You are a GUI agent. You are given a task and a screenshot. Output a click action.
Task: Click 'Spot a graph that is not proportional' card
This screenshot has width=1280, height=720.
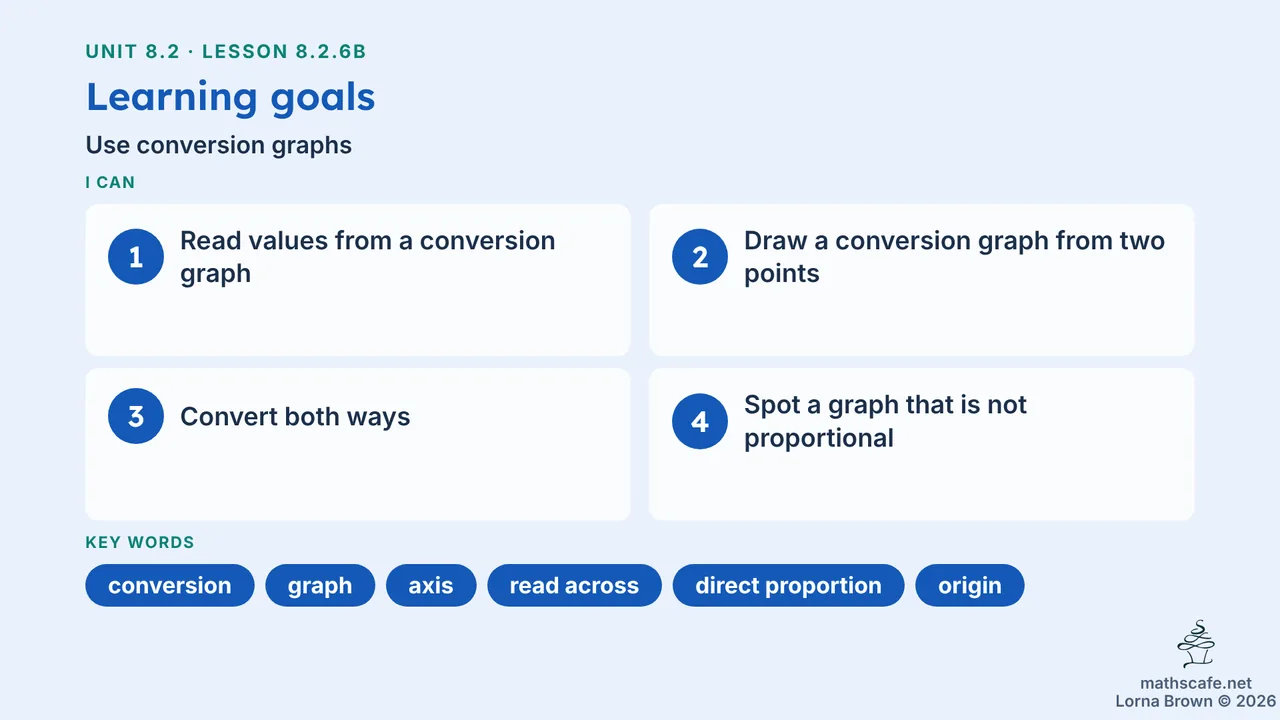922,444
